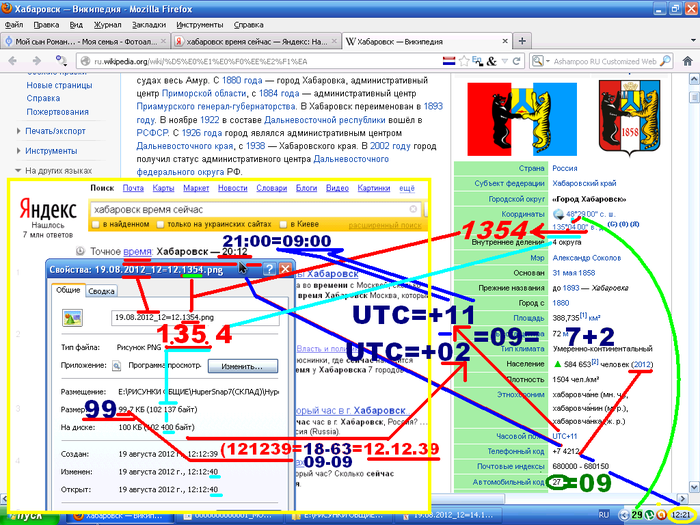Open the Правка menu

coord(46,25)
